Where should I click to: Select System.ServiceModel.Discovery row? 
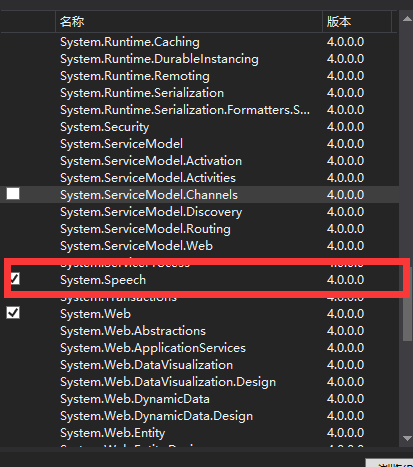coord(199,212)
